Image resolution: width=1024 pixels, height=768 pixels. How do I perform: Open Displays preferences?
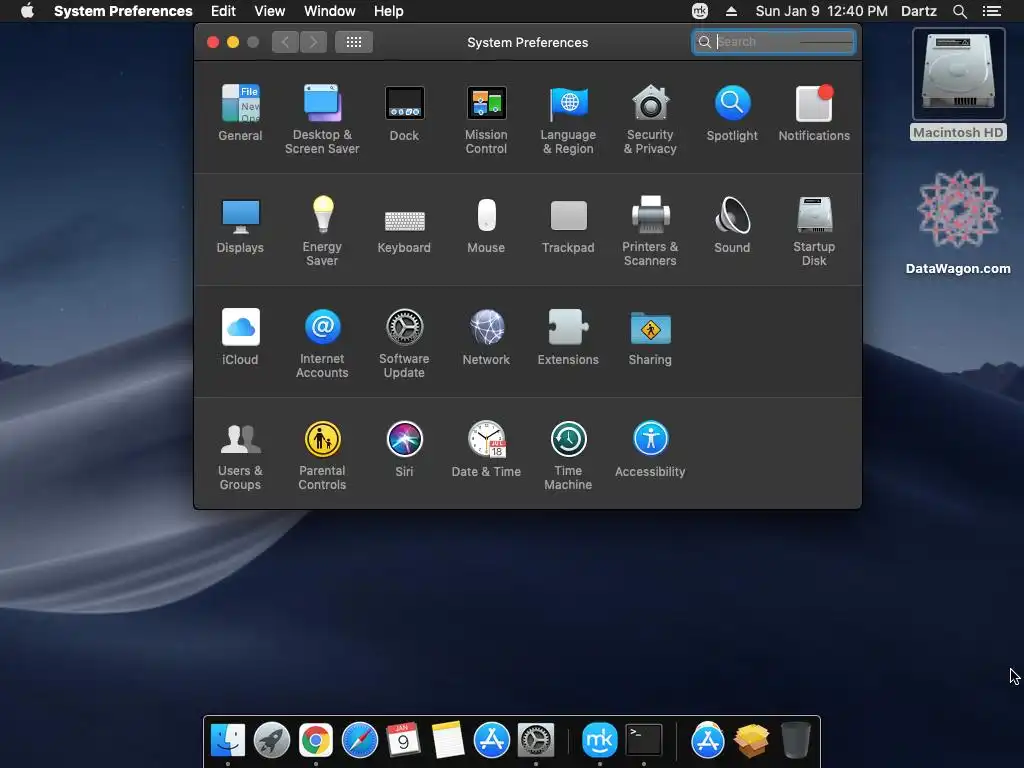(x=240, y=225)
